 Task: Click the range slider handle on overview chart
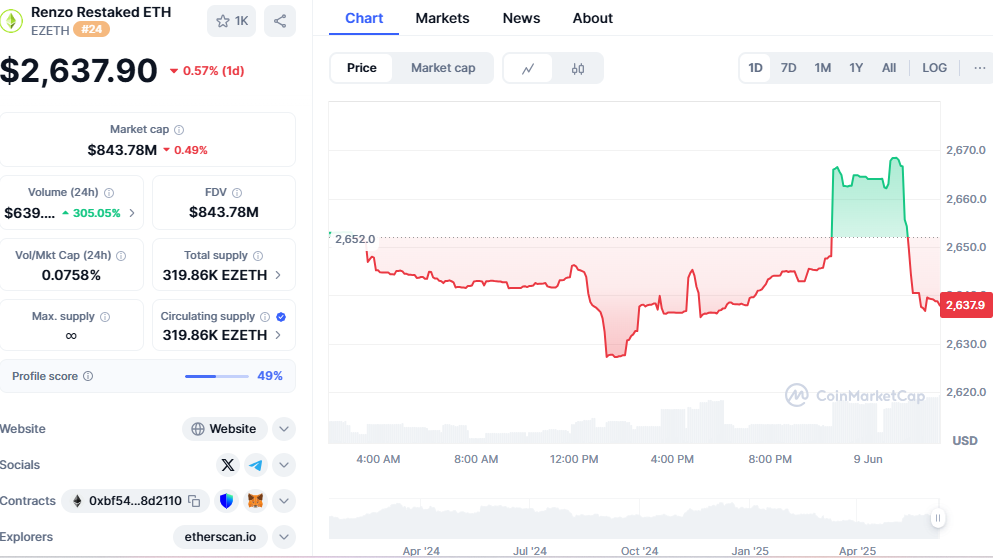point(938,518)
